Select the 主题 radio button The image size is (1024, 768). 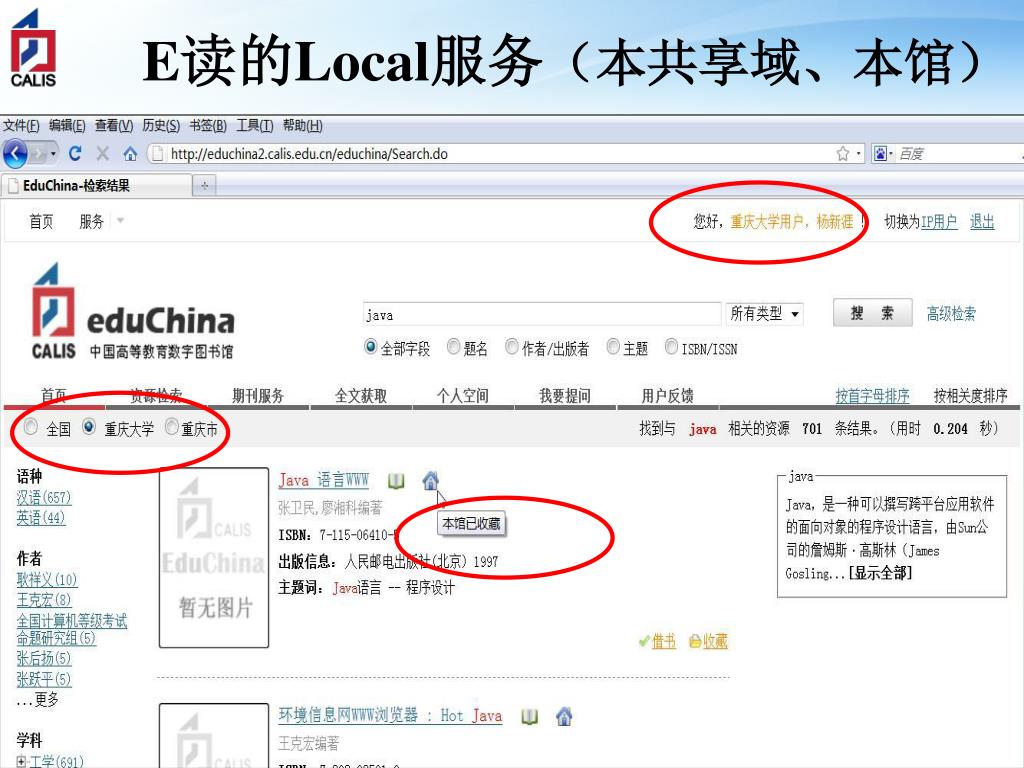pyautogui.click(x=613, y=347)
